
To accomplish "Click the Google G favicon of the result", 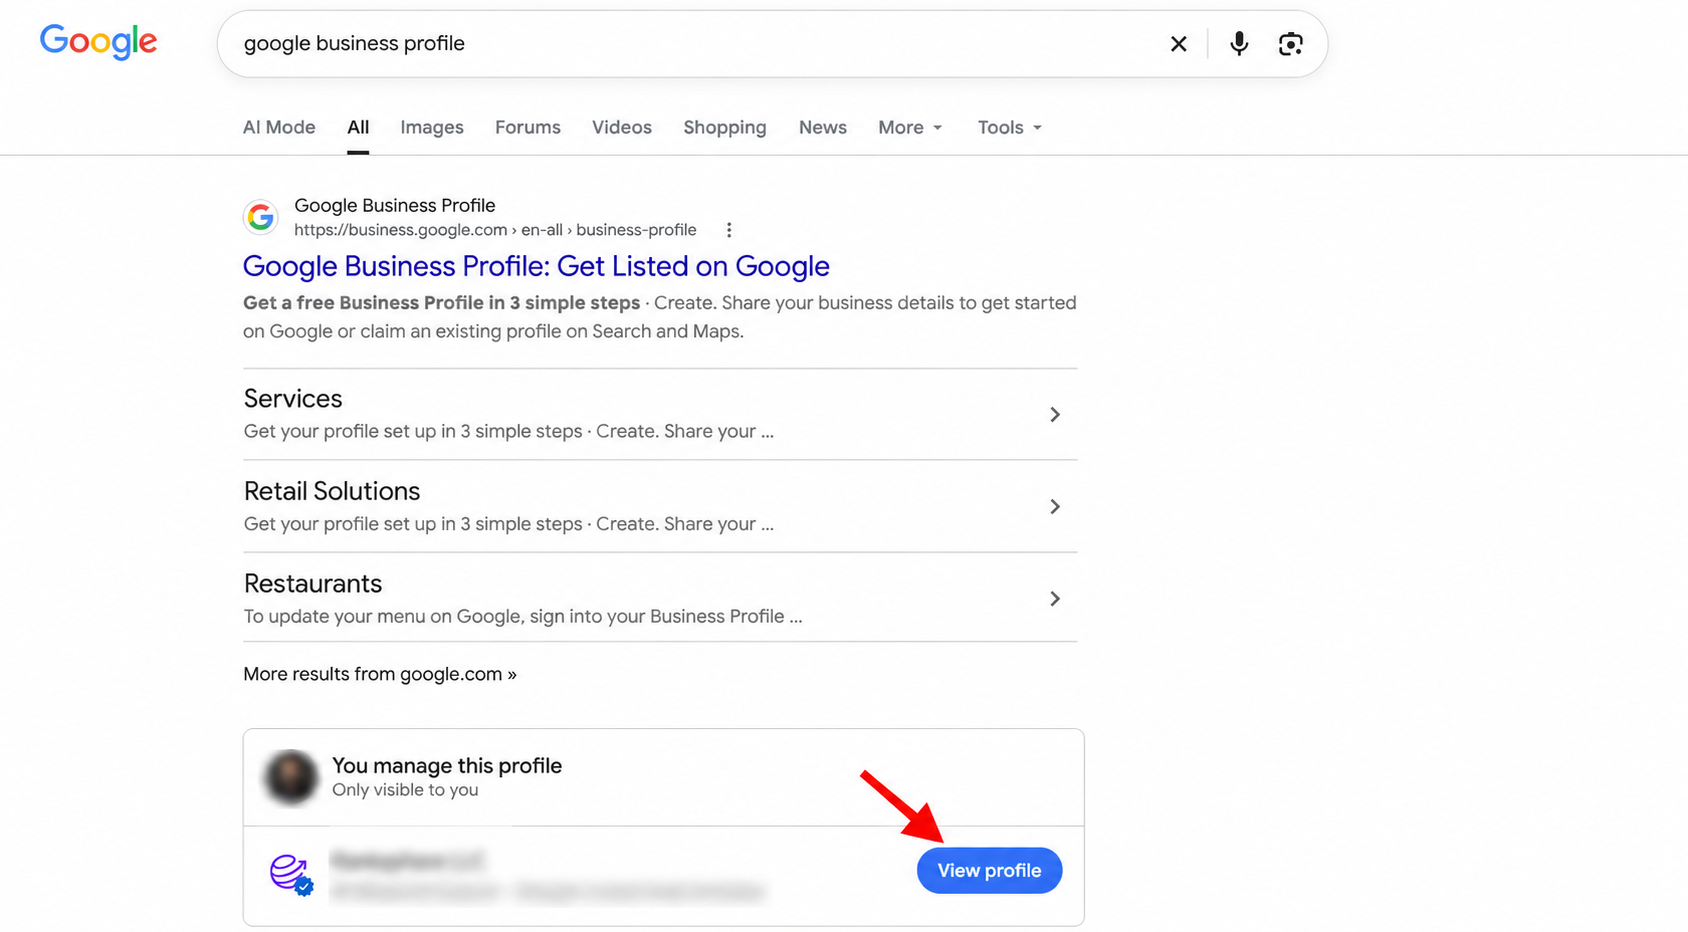I will pyautogui.click(x=261, y=217).
